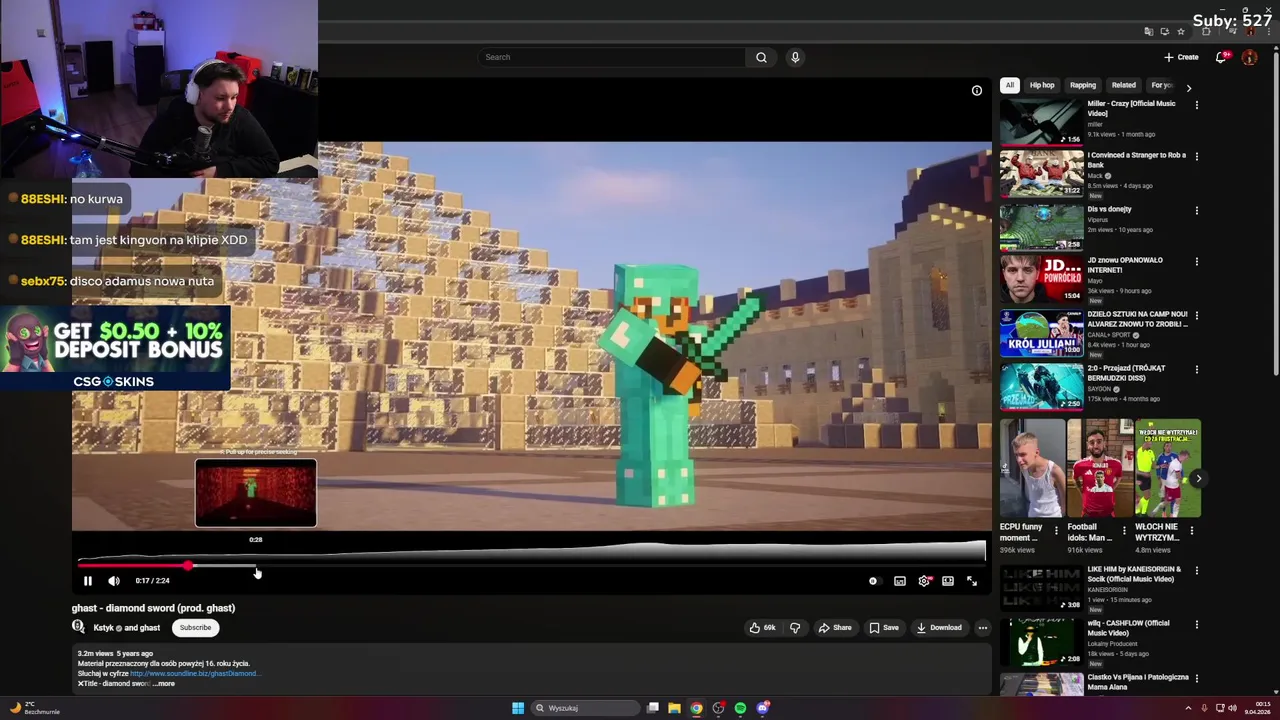Open the 'I Convinced a Stranger to Rob a Bank' title
Viewport: 1280px width, 720px height.
tap(1137, 160)
